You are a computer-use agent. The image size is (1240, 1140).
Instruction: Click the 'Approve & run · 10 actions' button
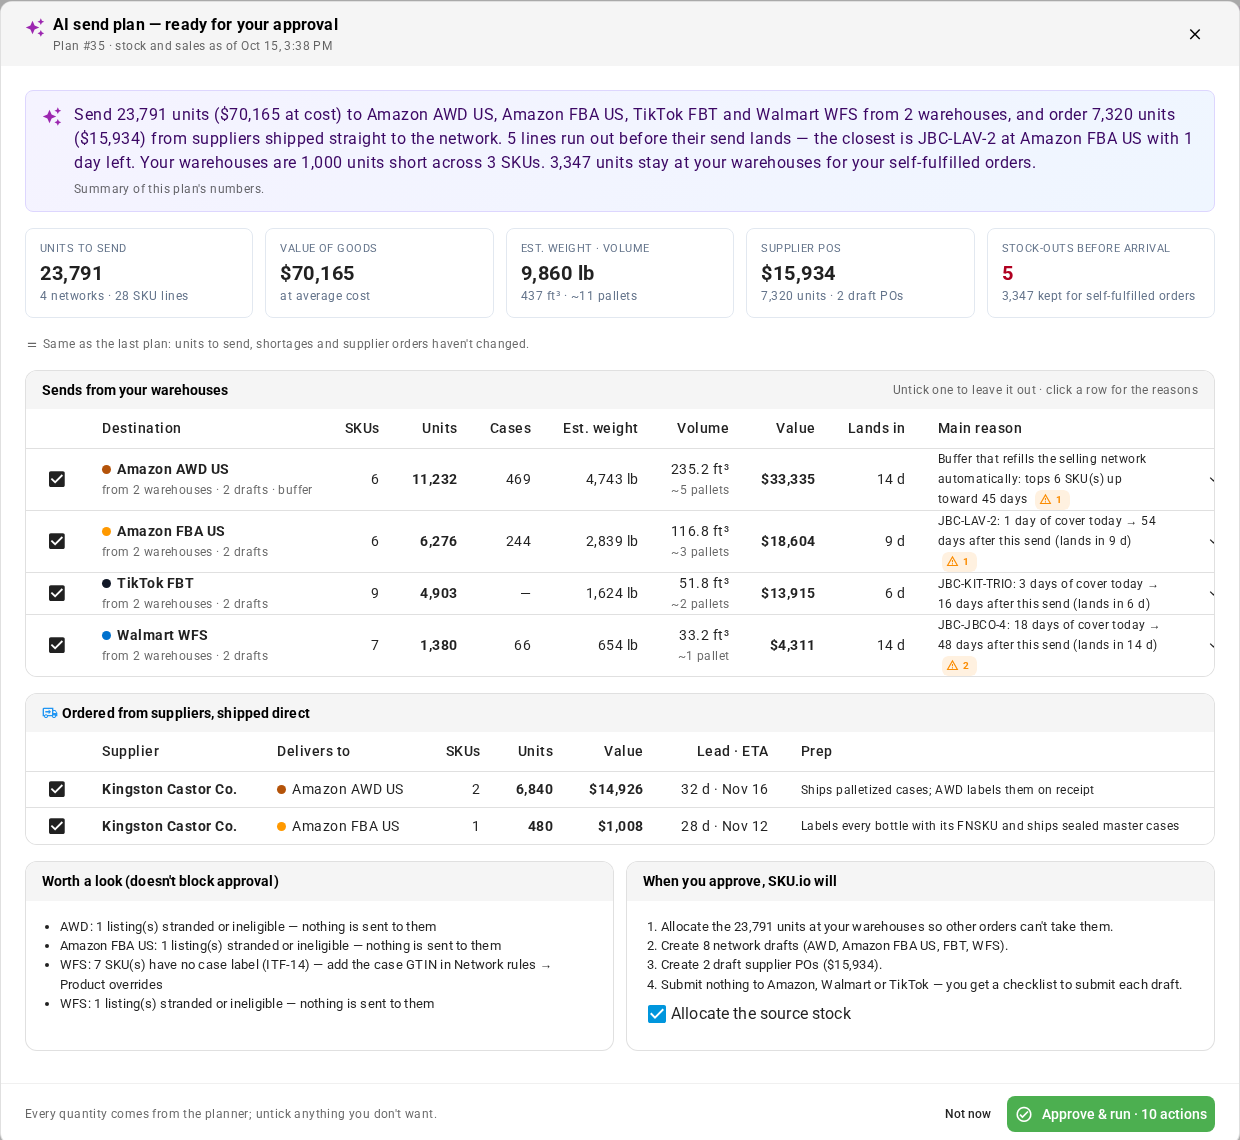point(1111,1114)
